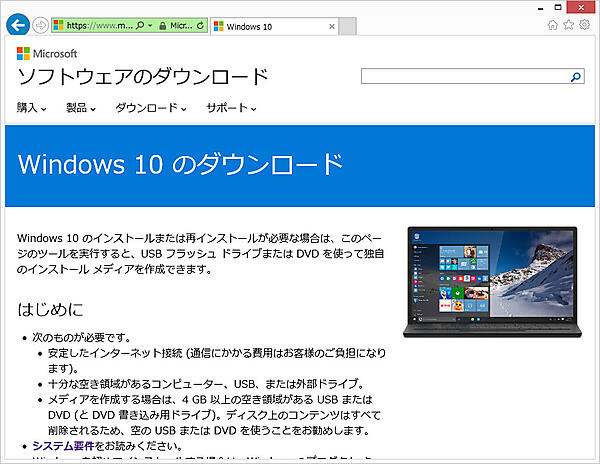Go back with the blue back arrow

18,25
